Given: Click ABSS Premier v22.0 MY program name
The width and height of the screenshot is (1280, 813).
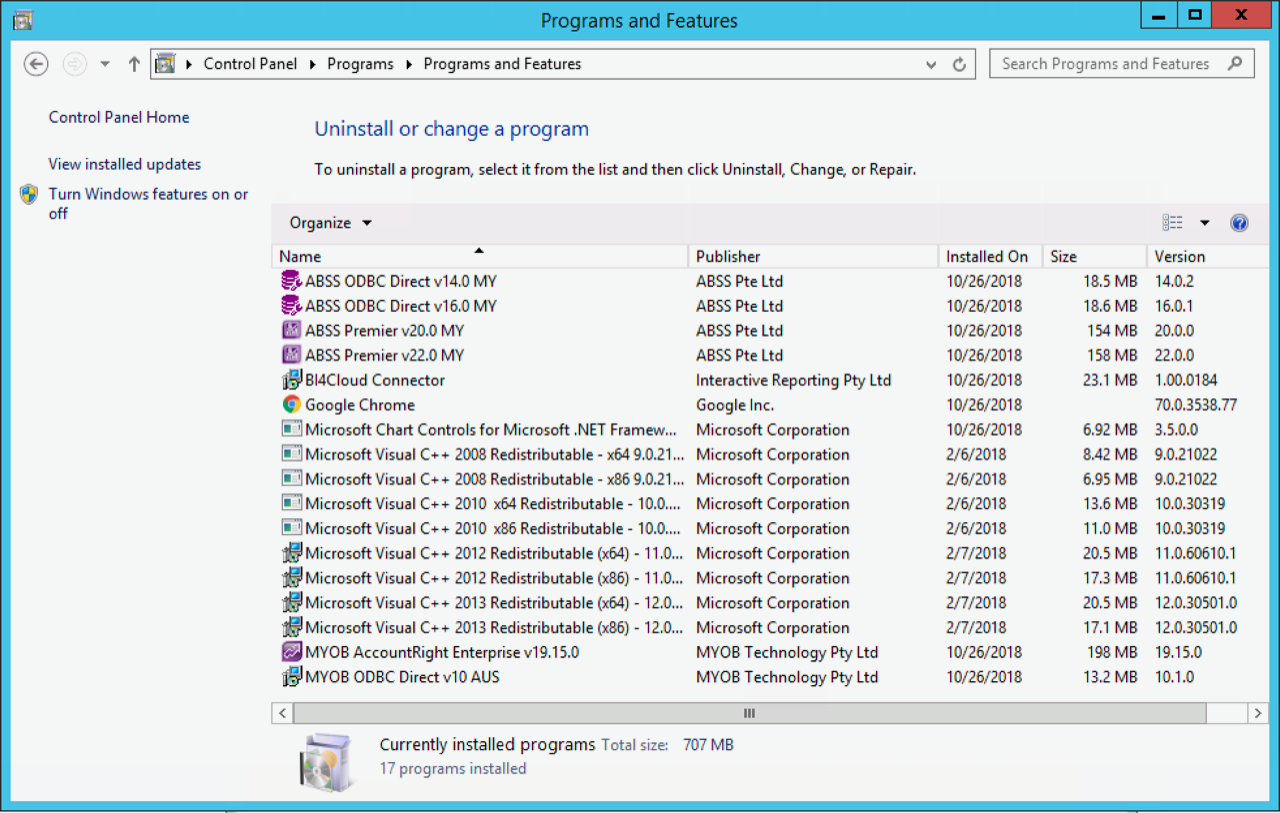Looking at the screenshot, I should pos(385,355).
